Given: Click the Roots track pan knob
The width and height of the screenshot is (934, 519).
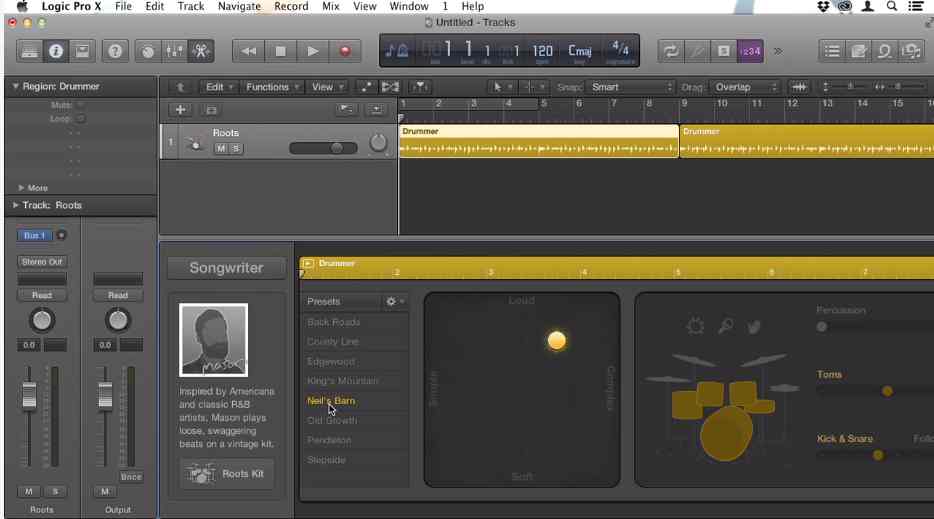Looking at the screenshot, I should pyautogui.click(x=378, y=143).
